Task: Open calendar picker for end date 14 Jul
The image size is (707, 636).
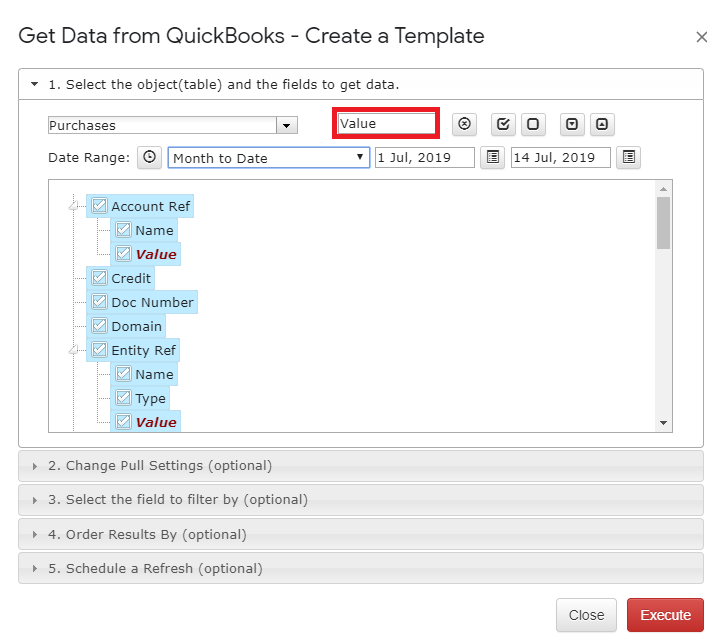Action: point(629,157)
